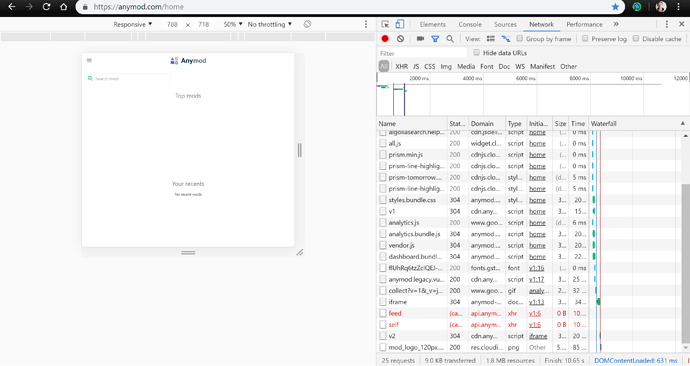Click the Anymod logo

click(188, 61)
